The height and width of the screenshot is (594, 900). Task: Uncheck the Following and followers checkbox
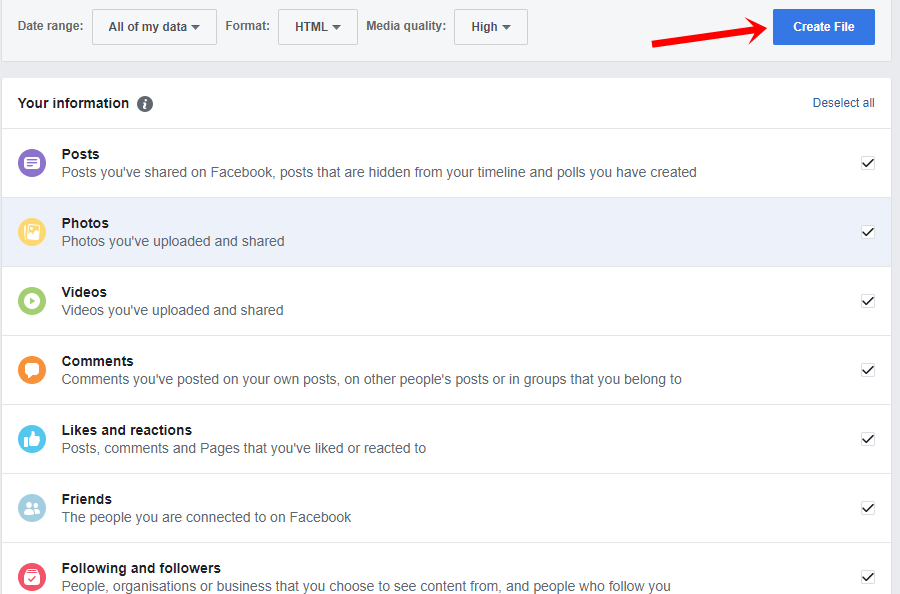coord(868,577)
